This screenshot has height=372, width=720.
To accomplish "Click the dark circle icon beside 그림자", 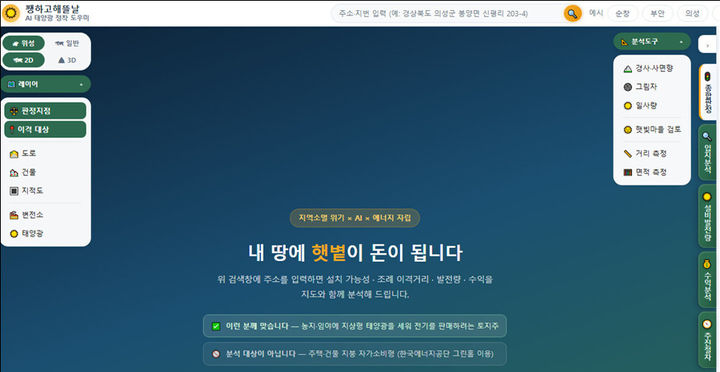I will tap(628, 87).
